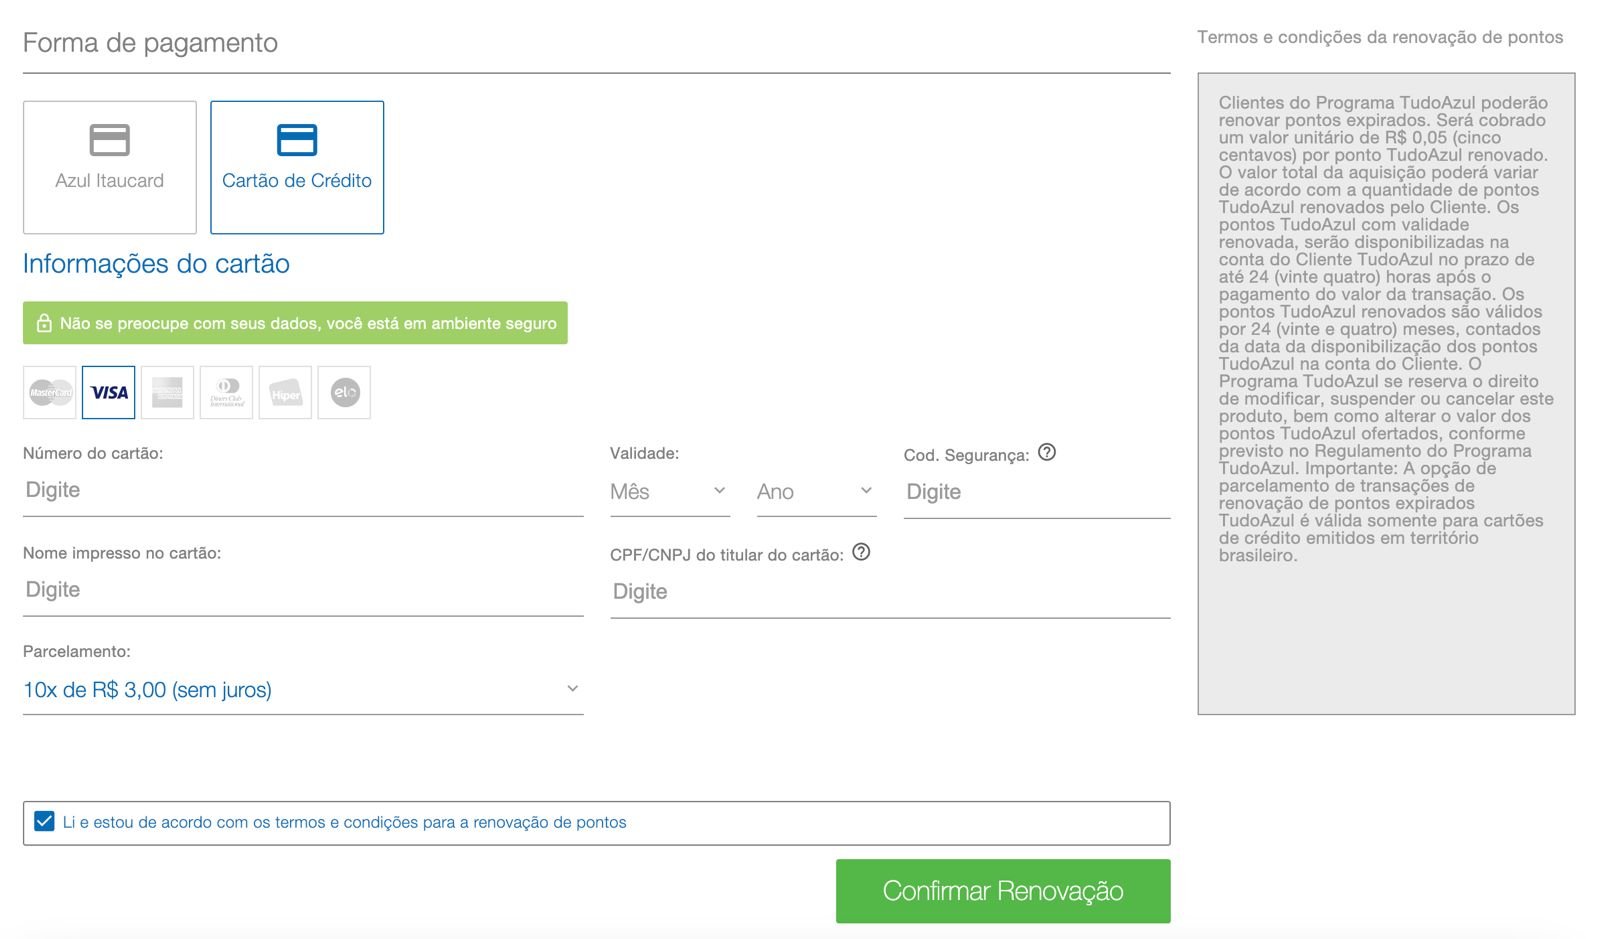
Task: Click the padlock icon in secure banner
Action: pyautogui.click(x=44, y=323)
